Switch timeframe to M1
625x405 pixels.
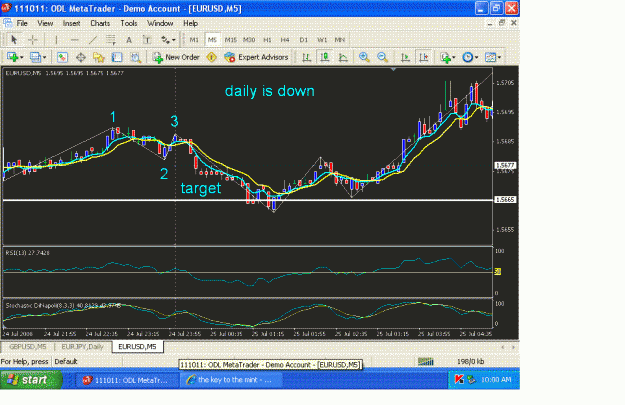click(194, 40)
